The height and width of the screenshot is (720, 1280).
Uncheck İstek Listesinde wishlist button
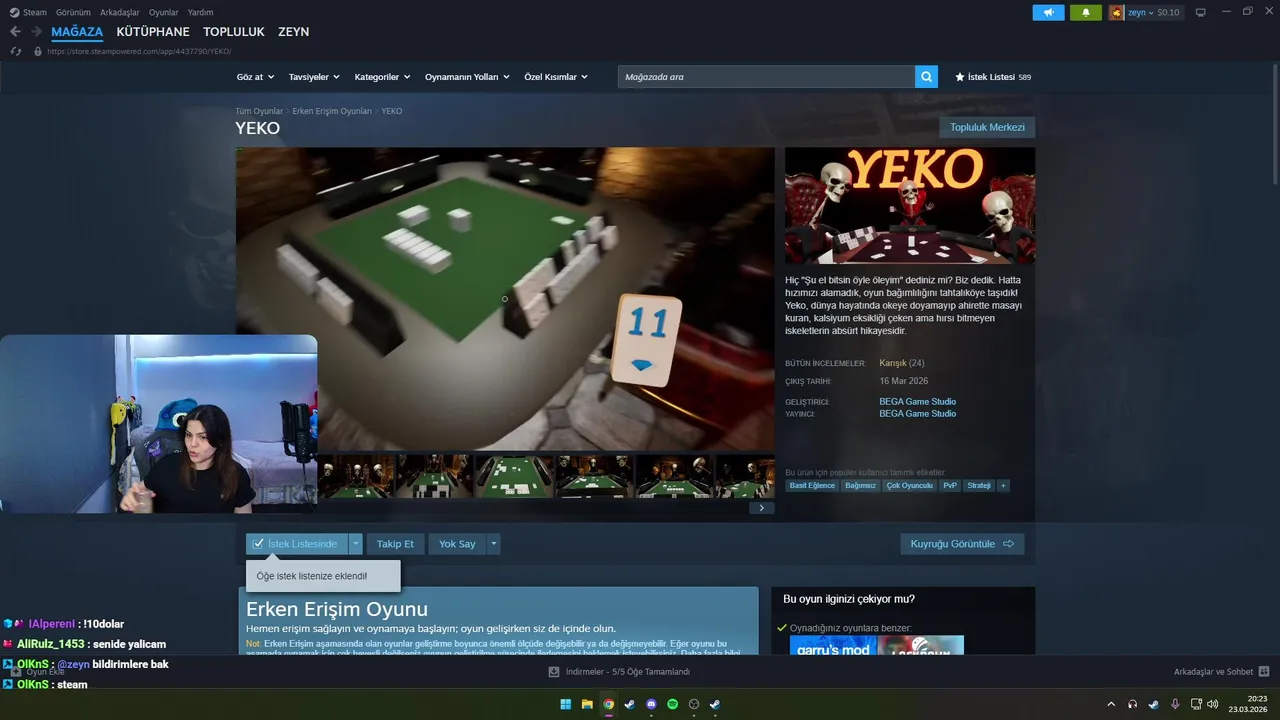click(297, 544)
